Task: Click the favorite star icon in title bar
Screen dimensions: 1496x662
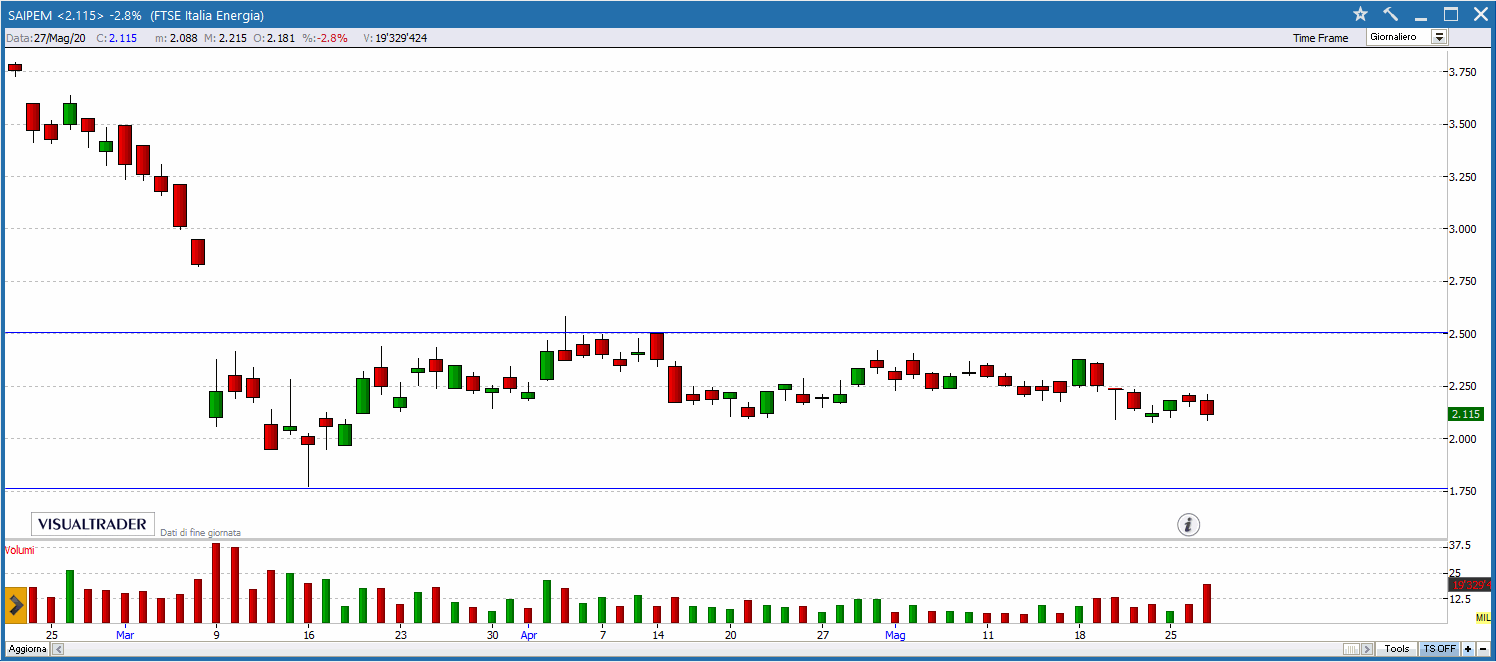Action: click(x=1360, y=14)
